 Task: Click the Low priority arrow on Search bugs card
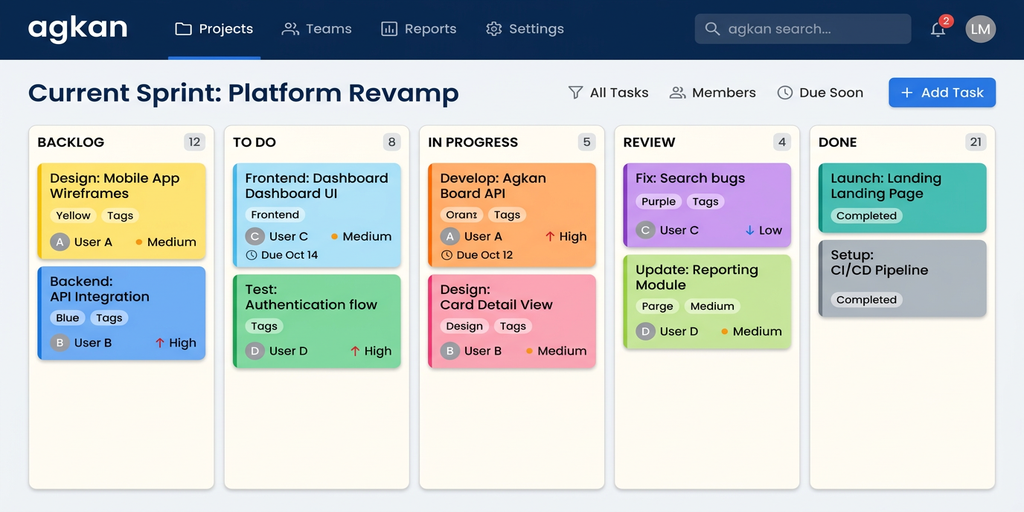pyautogui.click(x=749, y=230)
